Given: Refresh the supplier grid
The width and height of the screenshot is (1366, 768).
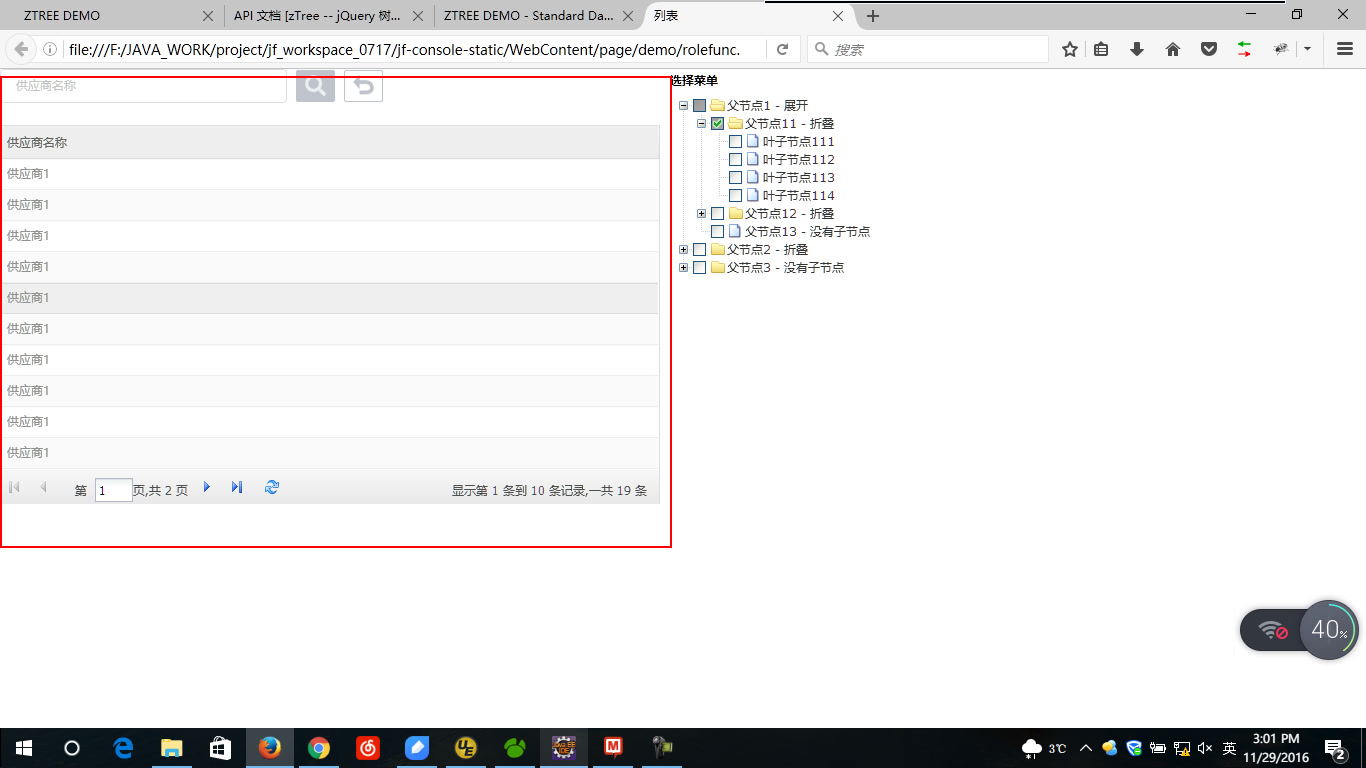Looking at the screenshot, I should 272,487.
